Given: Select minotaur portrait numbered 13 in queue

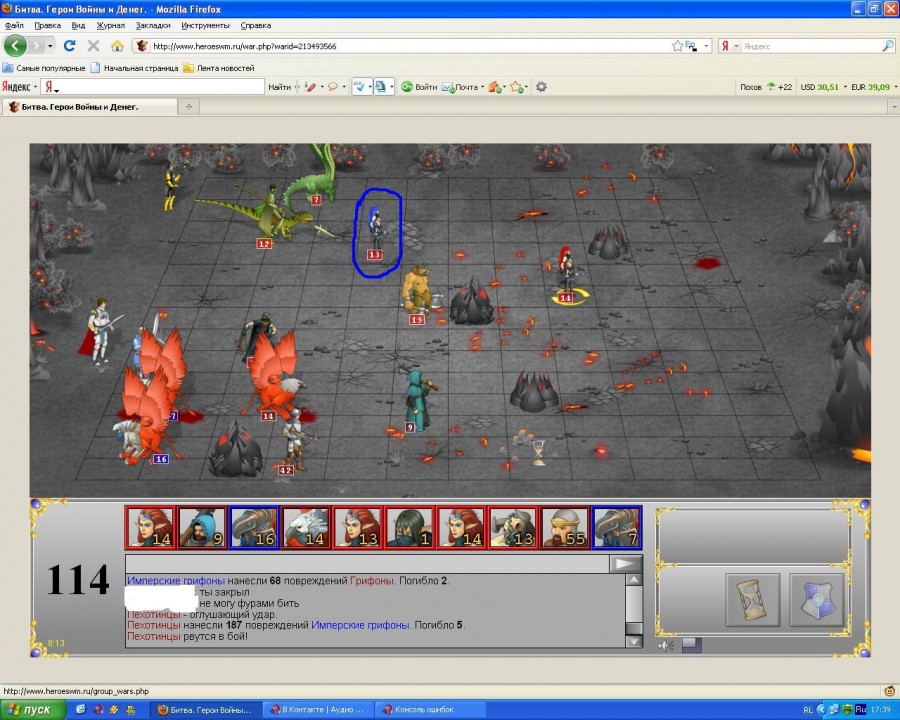Looking at the screenshot, I should 513,527.
